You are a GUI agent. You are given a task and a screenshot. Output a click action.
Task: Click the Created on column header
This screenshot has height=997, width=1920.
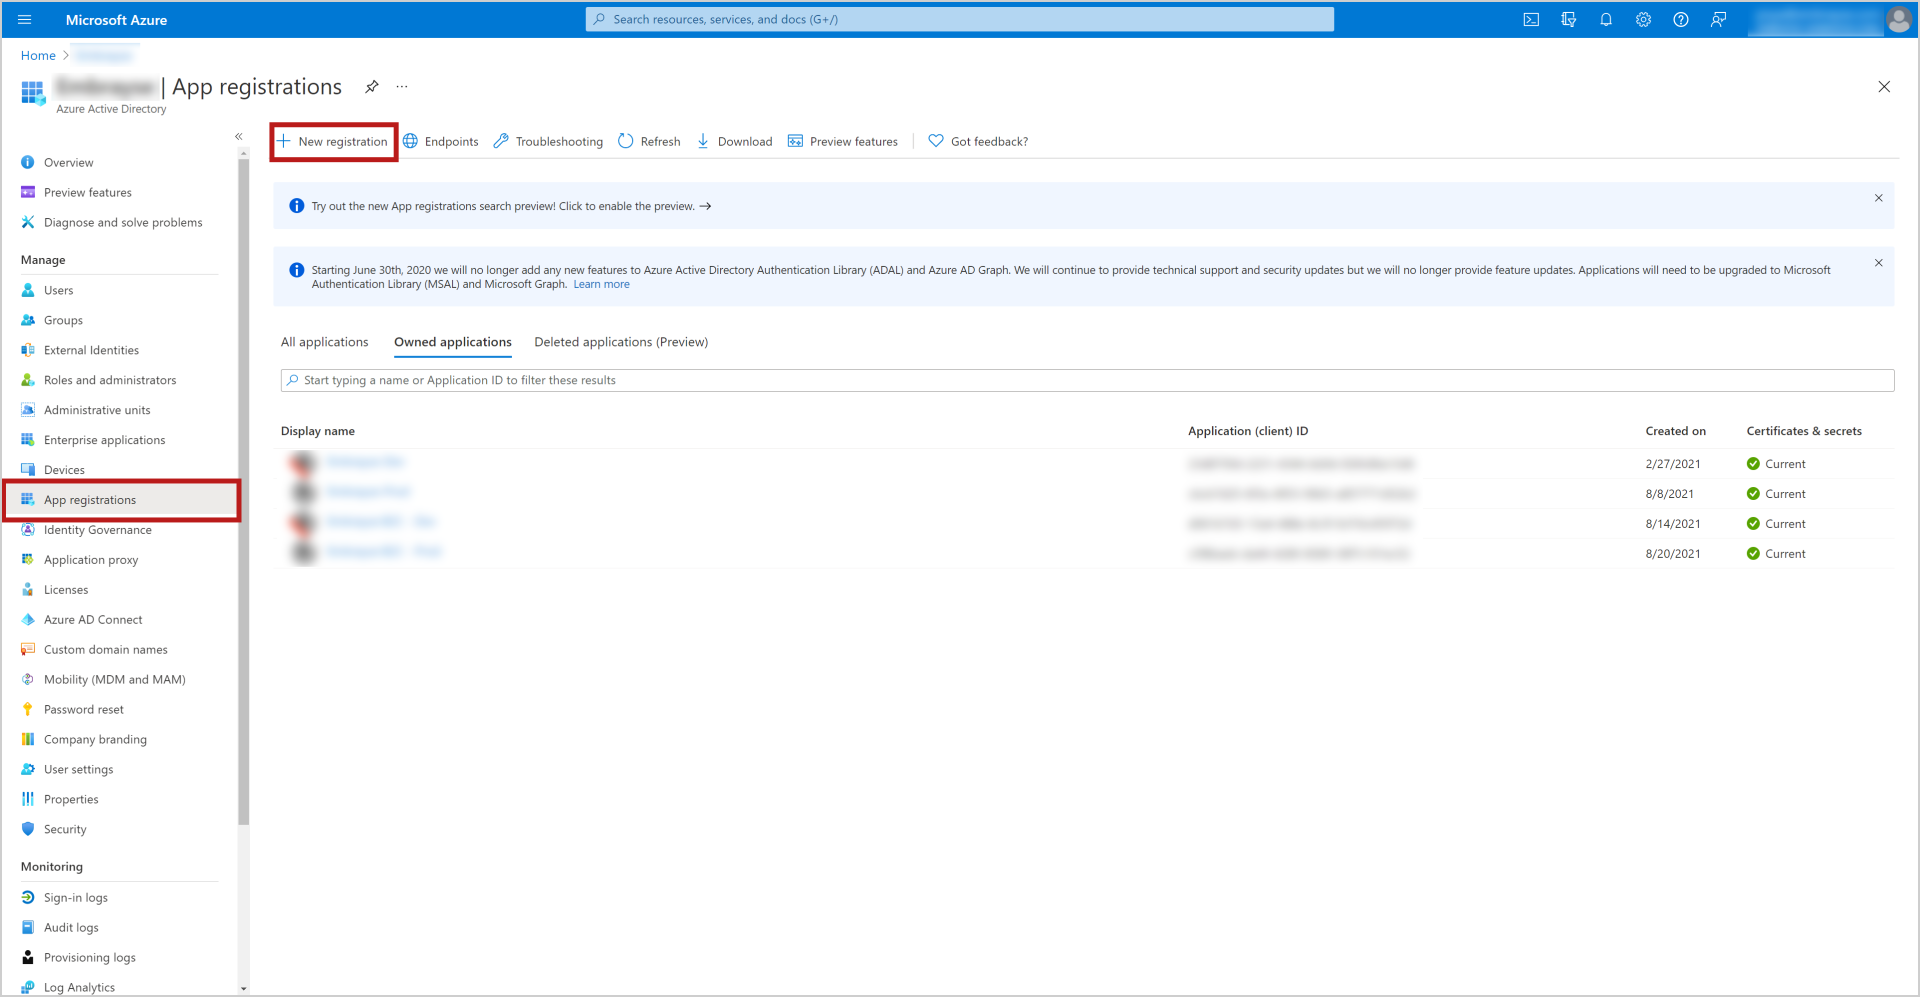click(1676, 431)
